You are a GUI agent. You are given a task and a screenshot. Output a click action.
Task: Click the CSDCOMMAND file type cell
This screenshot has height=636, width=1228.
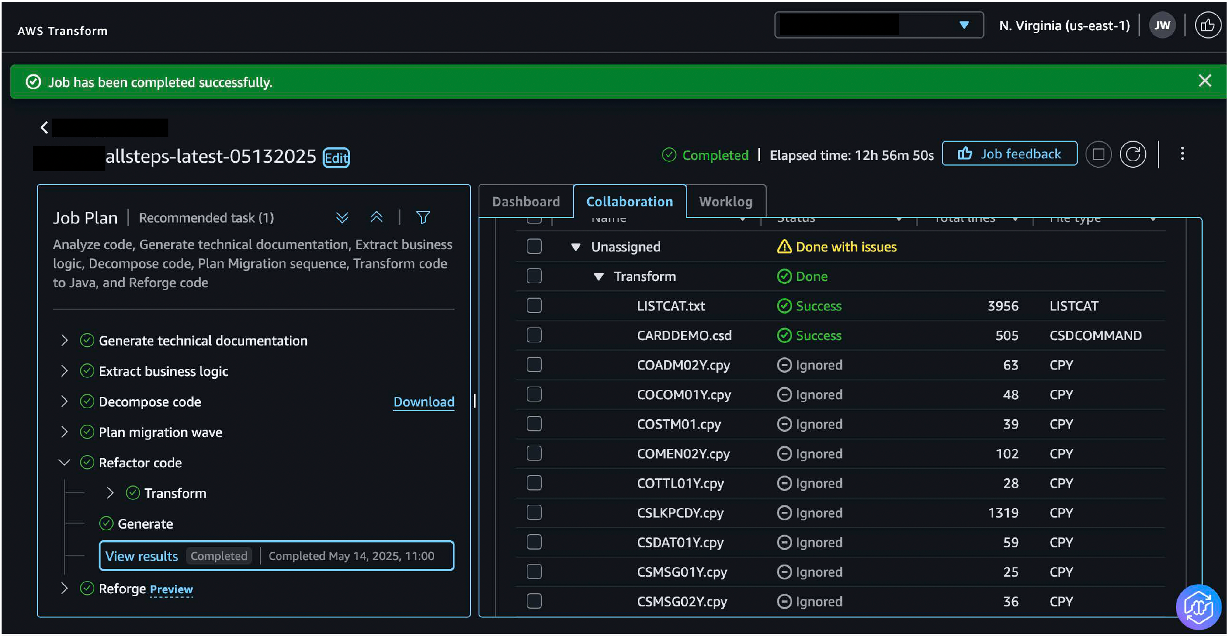click(1096, 336)
